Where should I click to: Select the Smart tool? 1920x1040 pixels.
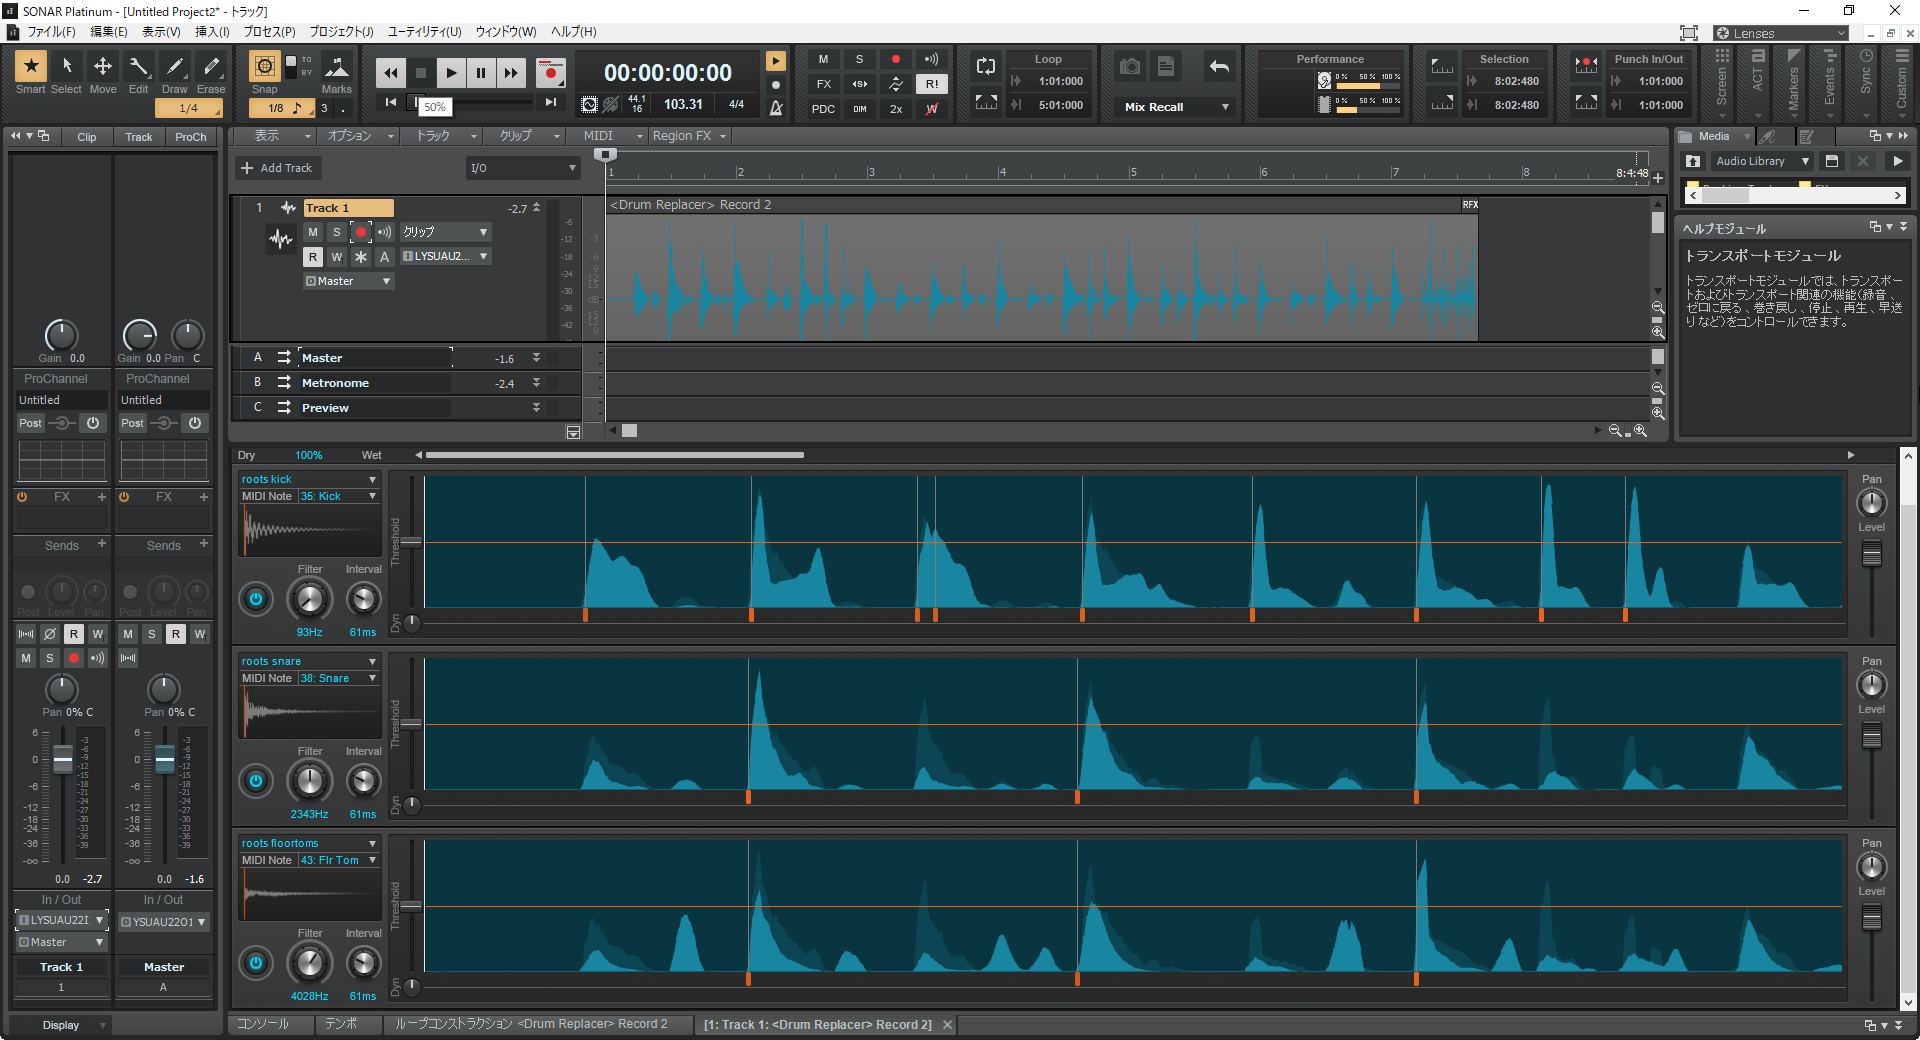pos(31,67)
